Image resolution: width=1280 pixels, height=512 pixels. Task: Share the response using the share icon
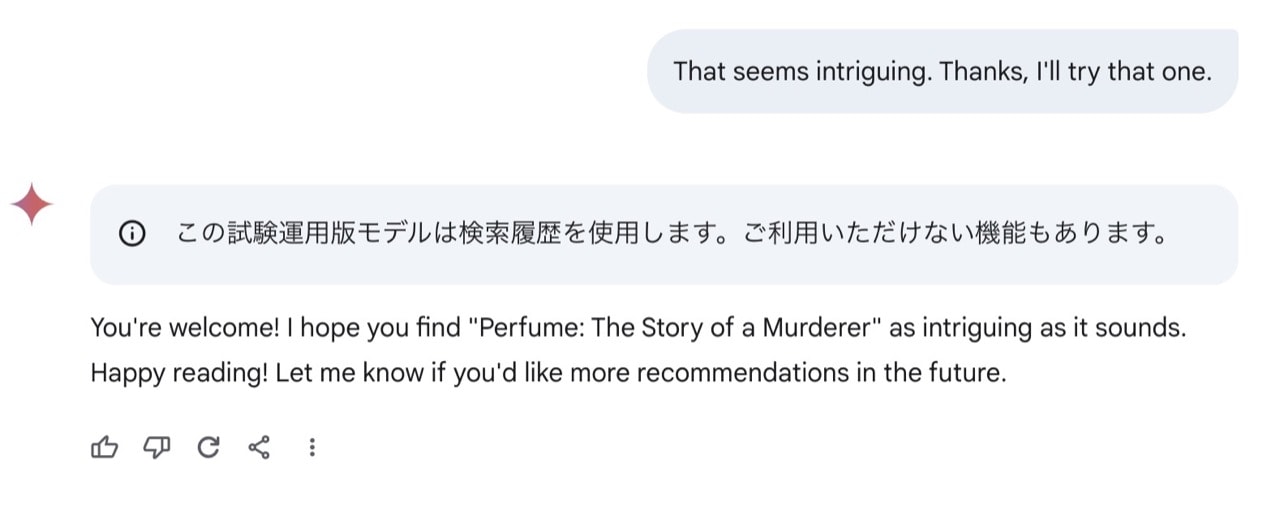(259, 448)
